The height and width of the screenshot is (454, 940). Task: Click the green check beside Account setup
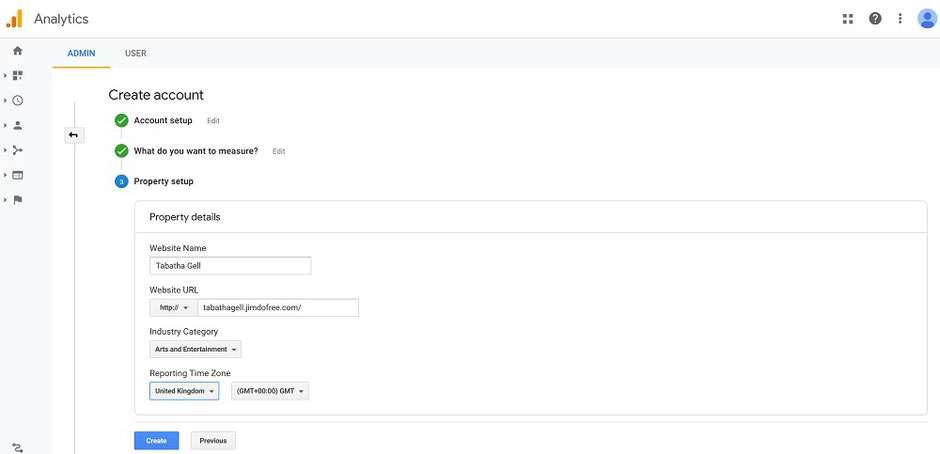click(x=121, y=121)
